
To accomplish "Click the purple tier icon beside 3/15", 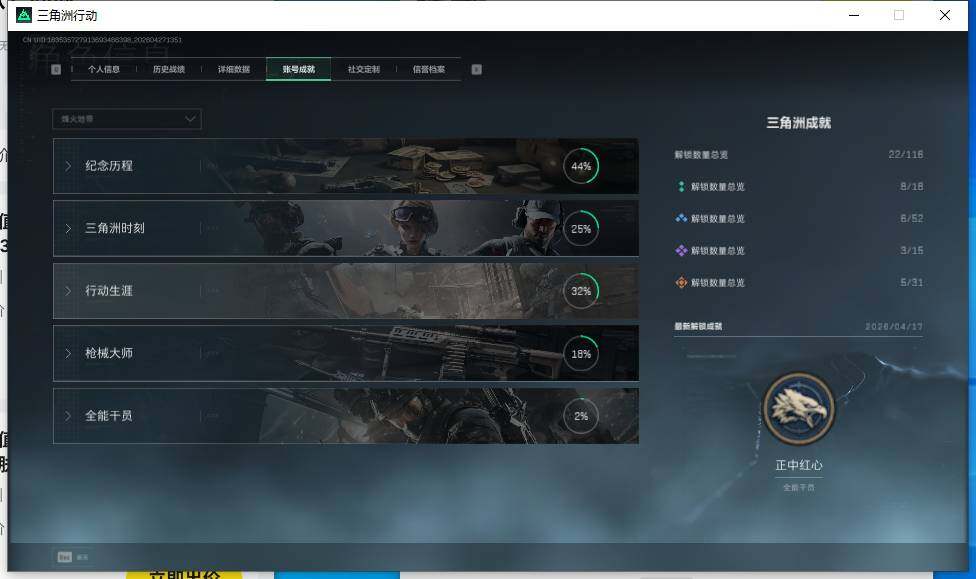I will tap(681, 250).
